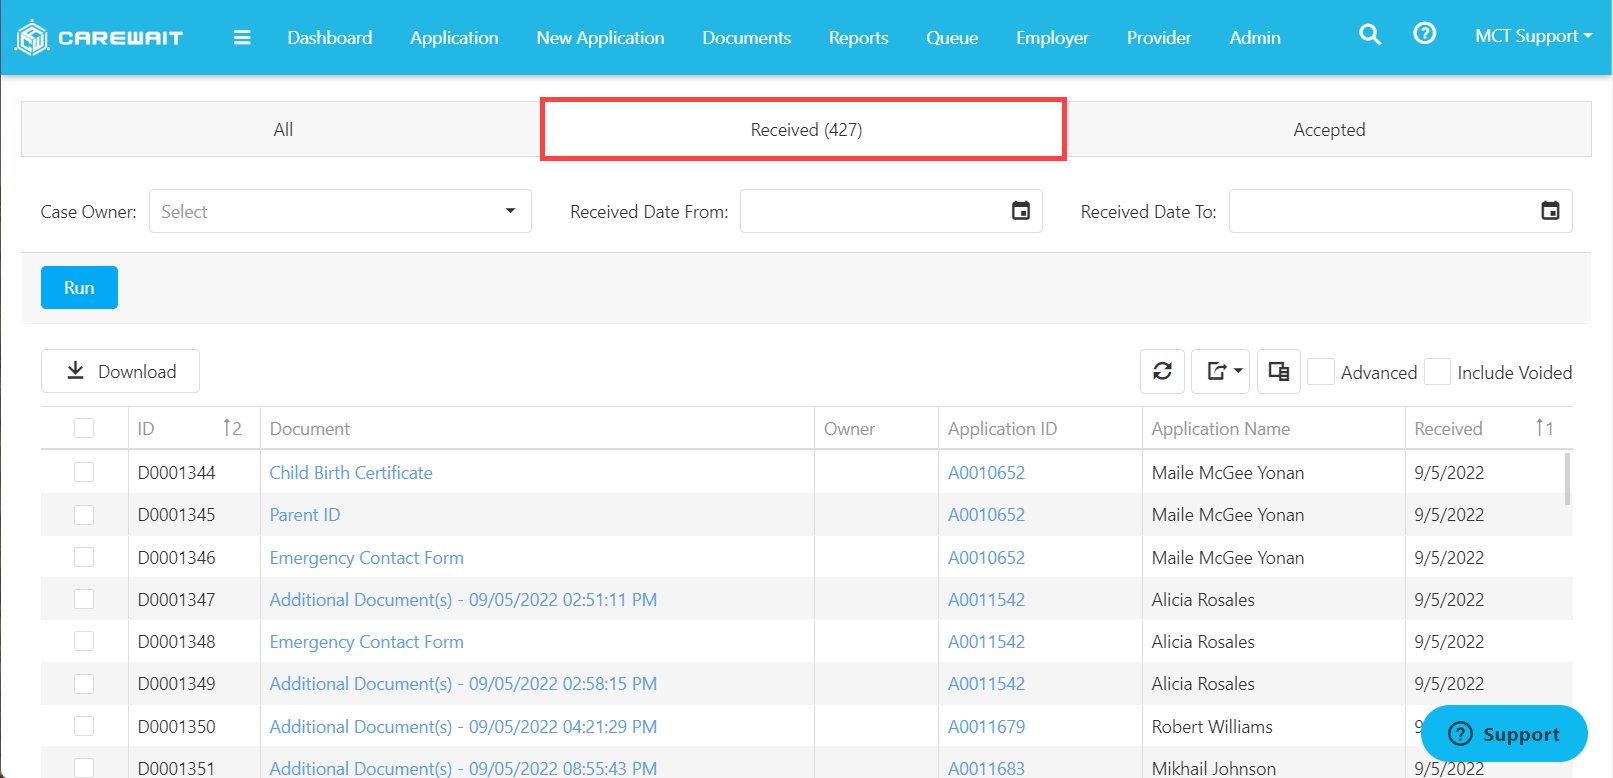Check the row D0001347 checkbox
This screenshot has height=778, width=1613.
pyautogui.click(x=84, y=599)
